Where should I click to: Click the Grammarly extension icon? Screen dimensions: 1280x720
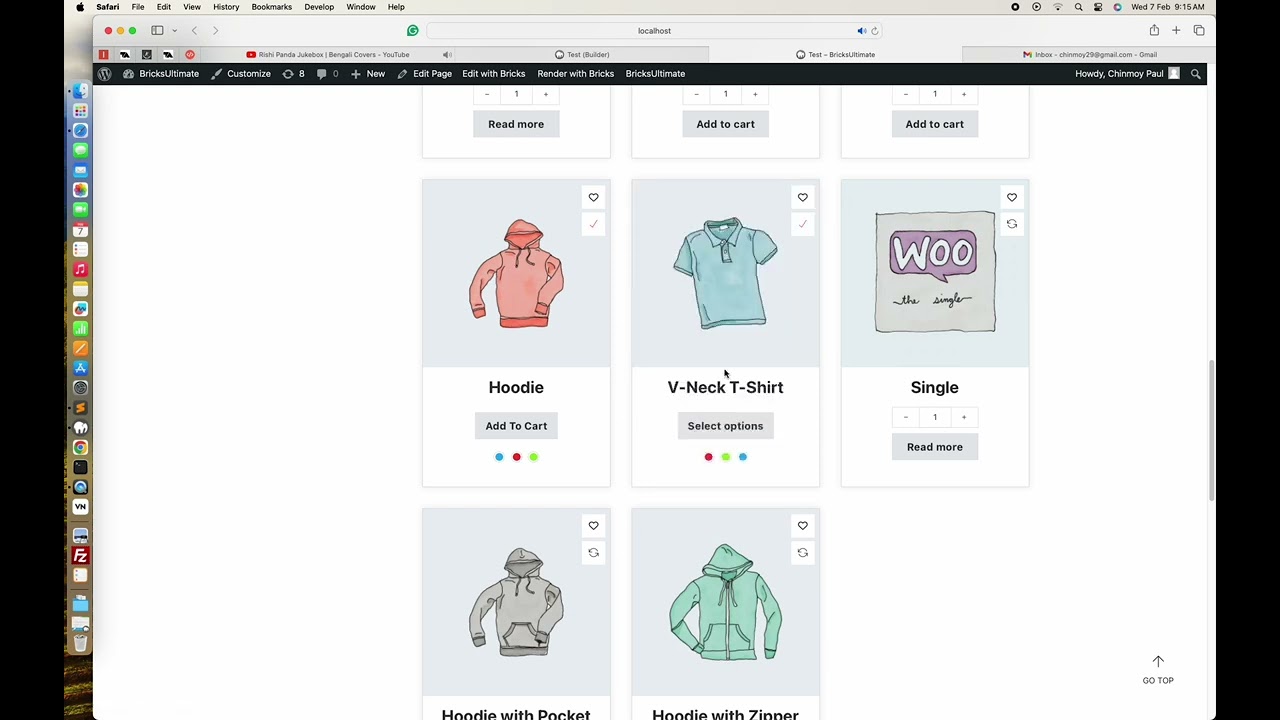pyautogui.click(x=413, y=31)
